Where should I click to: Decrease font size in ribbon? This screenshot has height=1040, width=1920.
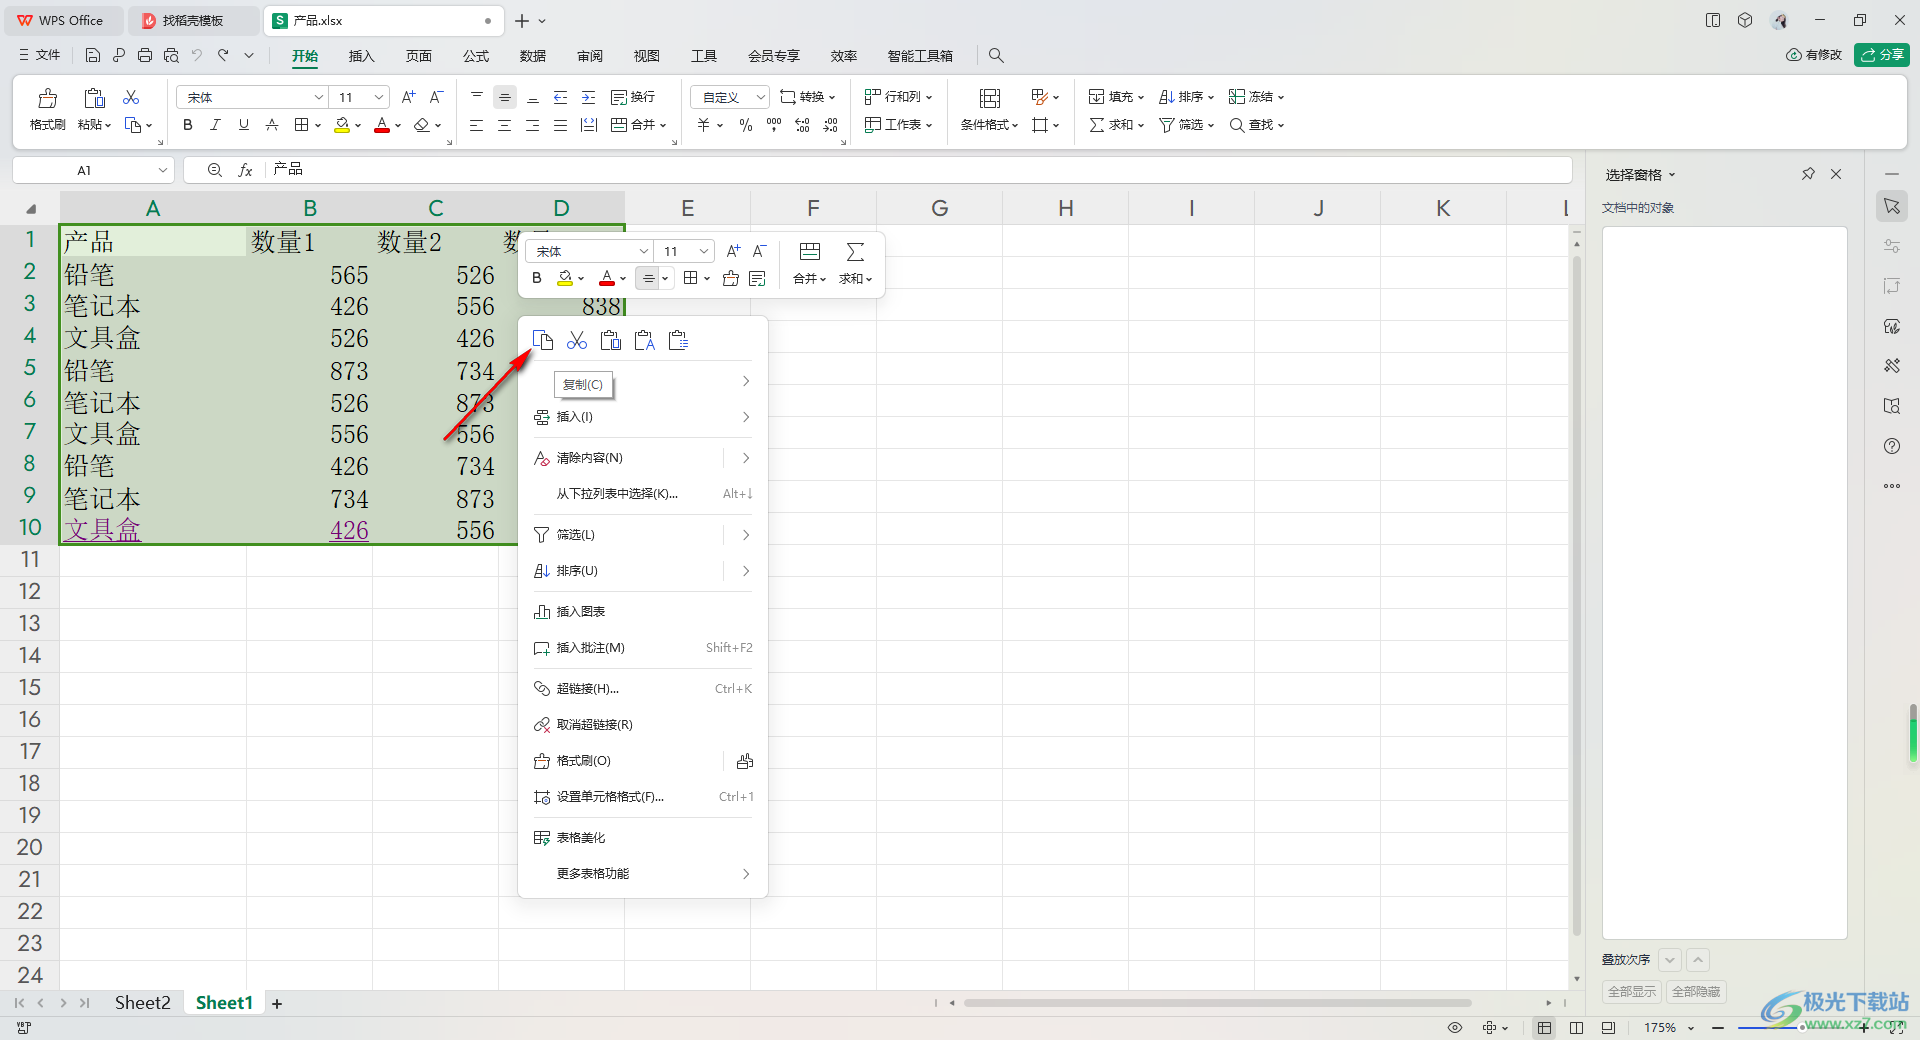coord(436,97)
